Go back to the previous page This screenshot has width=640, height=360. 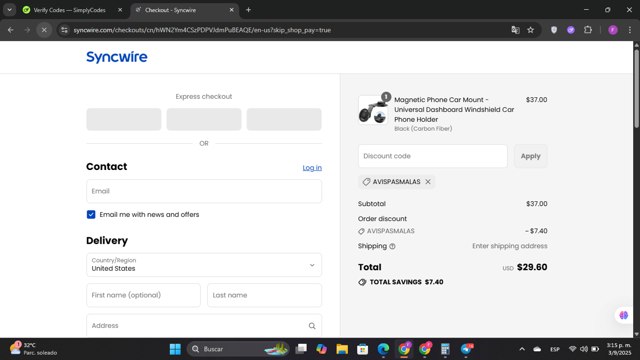[x=11, y=30]
